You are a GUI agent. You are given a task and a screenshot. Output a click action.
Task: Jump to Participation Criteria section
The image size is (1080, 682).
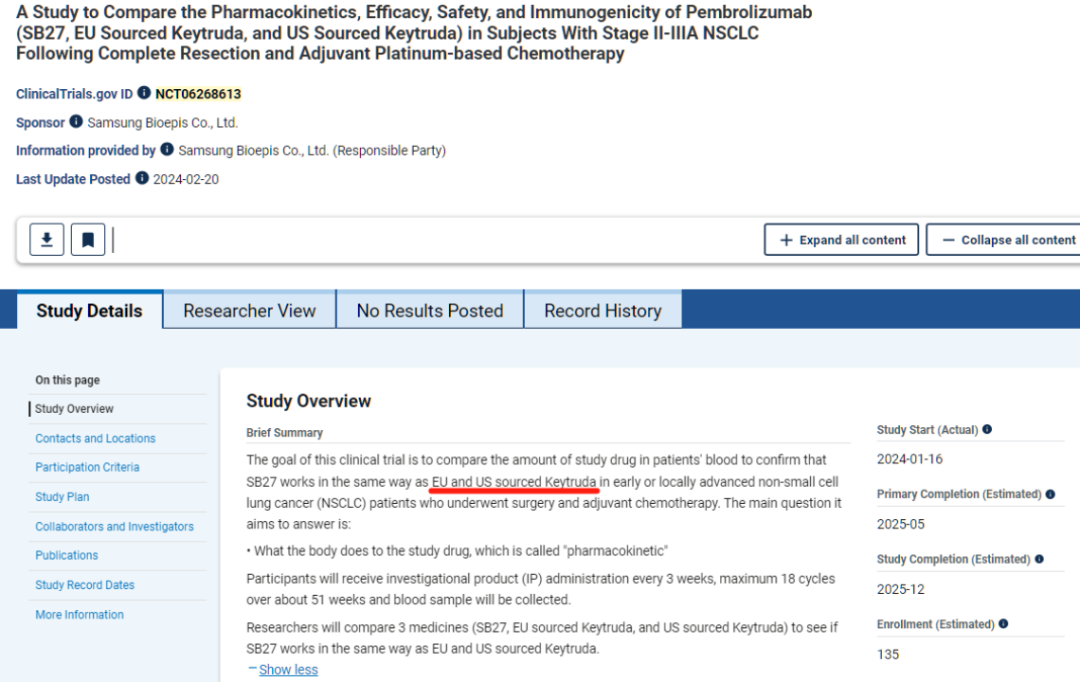point(87,467)
